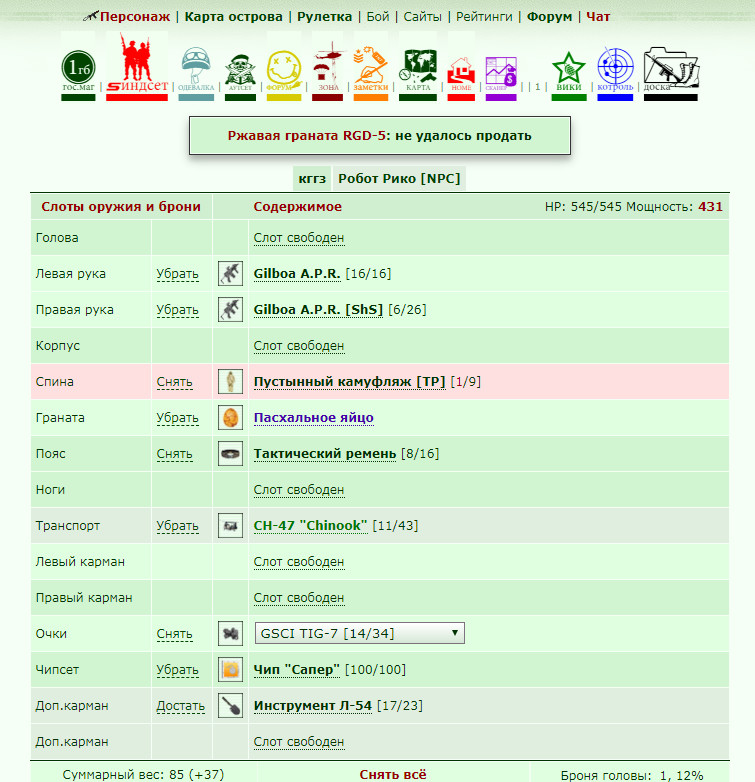Open the Синдсет red soldiers icon
This screenshot has width=755, height=782.
[137, 65]
